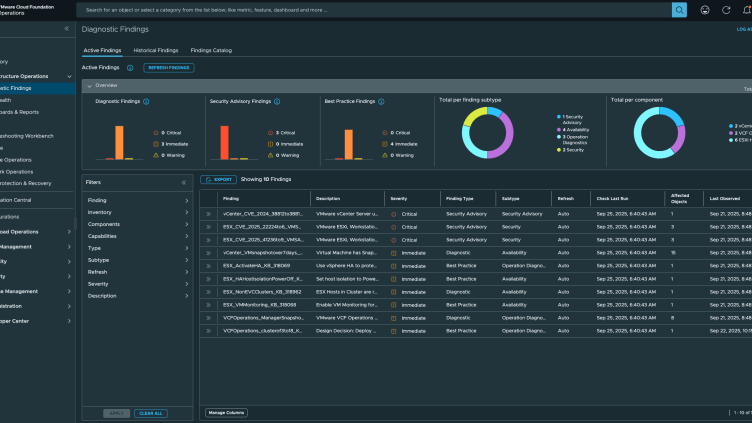
Task: Open finding ESX_CVE_2025_22224to6_VMS
Action: (x=262, y=227)
